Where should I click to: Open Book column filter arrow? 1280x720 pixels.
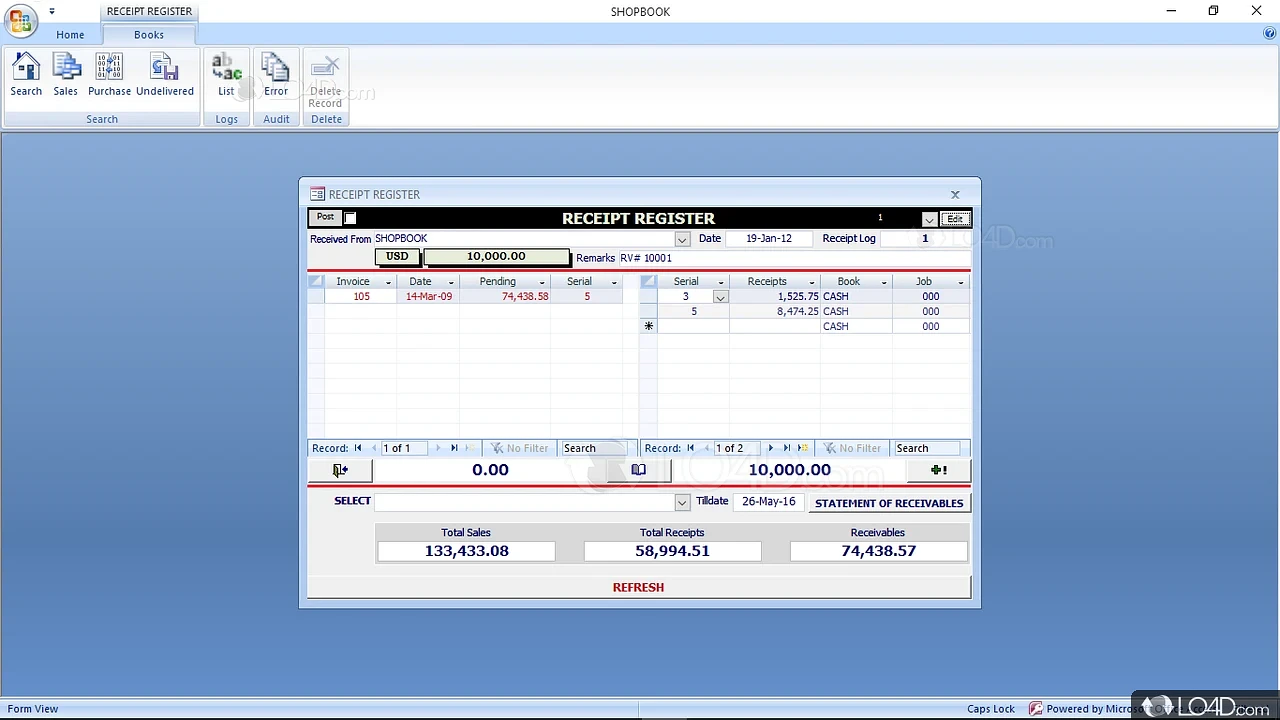point(884,282)
